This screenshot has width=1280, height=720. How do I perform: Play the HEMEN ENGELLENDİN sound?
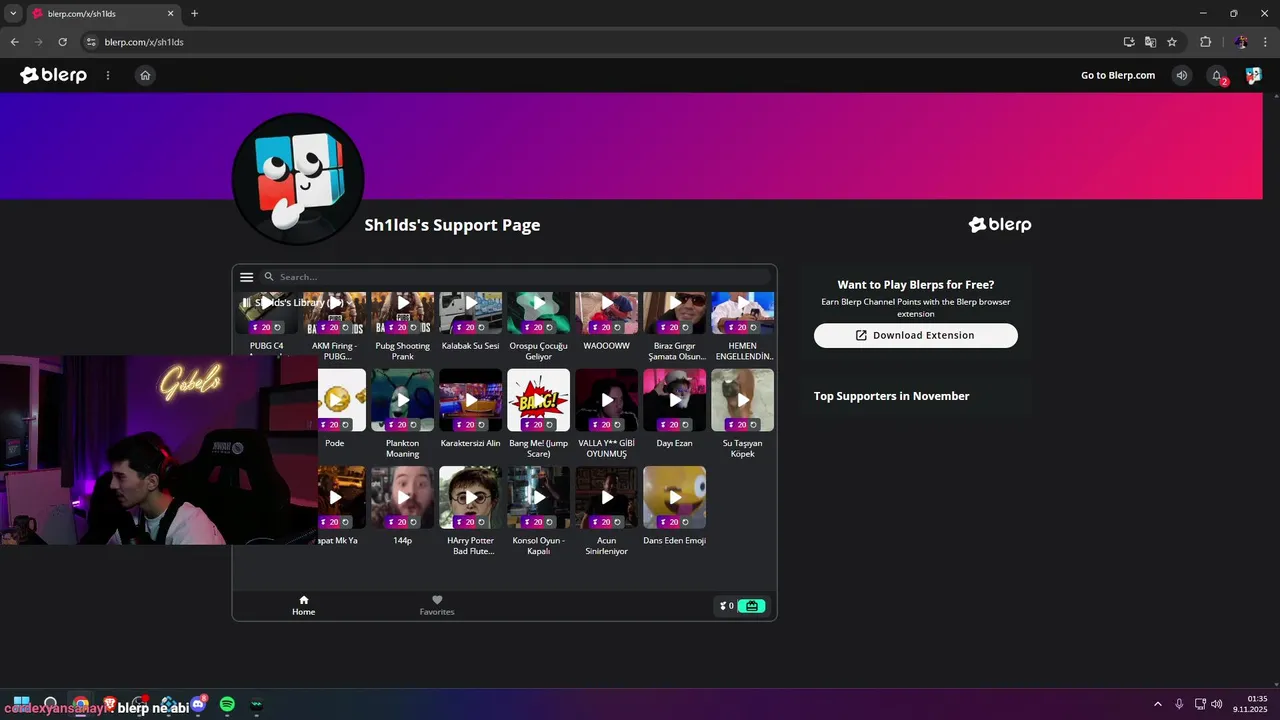click(x=743, y=303)
